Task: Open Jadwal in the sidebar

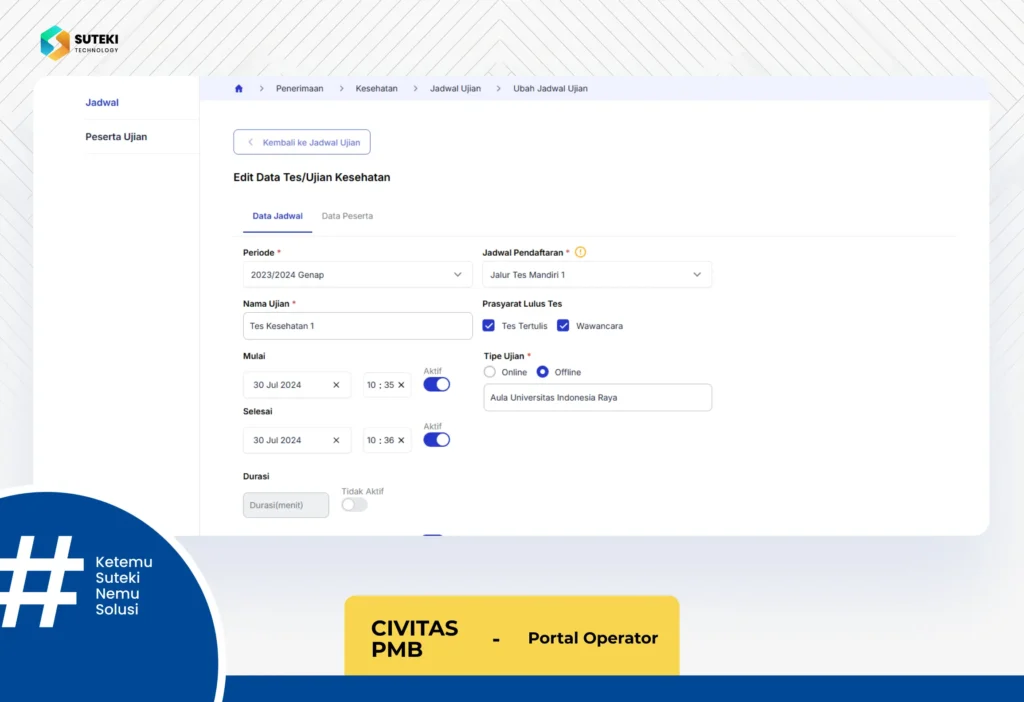Action: pyautogui.click(x=102, y=103)
